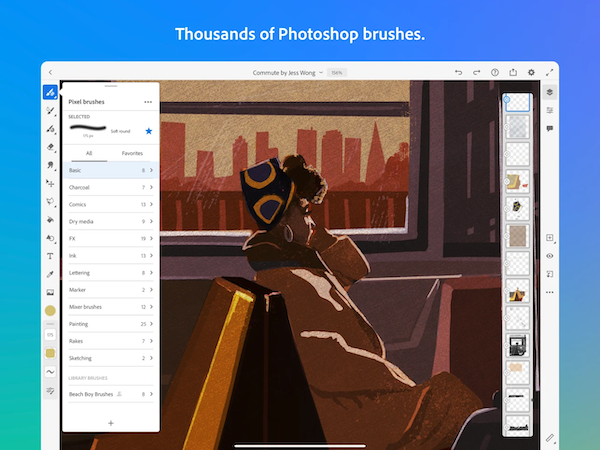This screenshot has height=450, width=600.
Task: Add a new layer with plus icon
Action: [550, 238]
